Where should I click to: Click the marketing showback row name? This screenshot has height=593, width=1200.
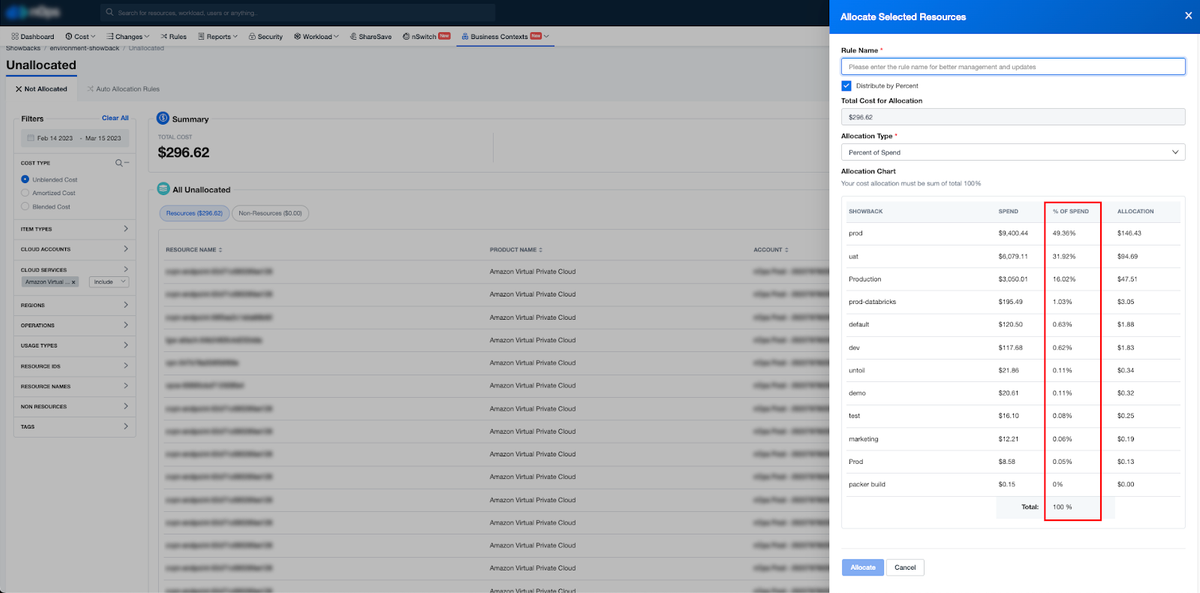[x=863, y=439]
